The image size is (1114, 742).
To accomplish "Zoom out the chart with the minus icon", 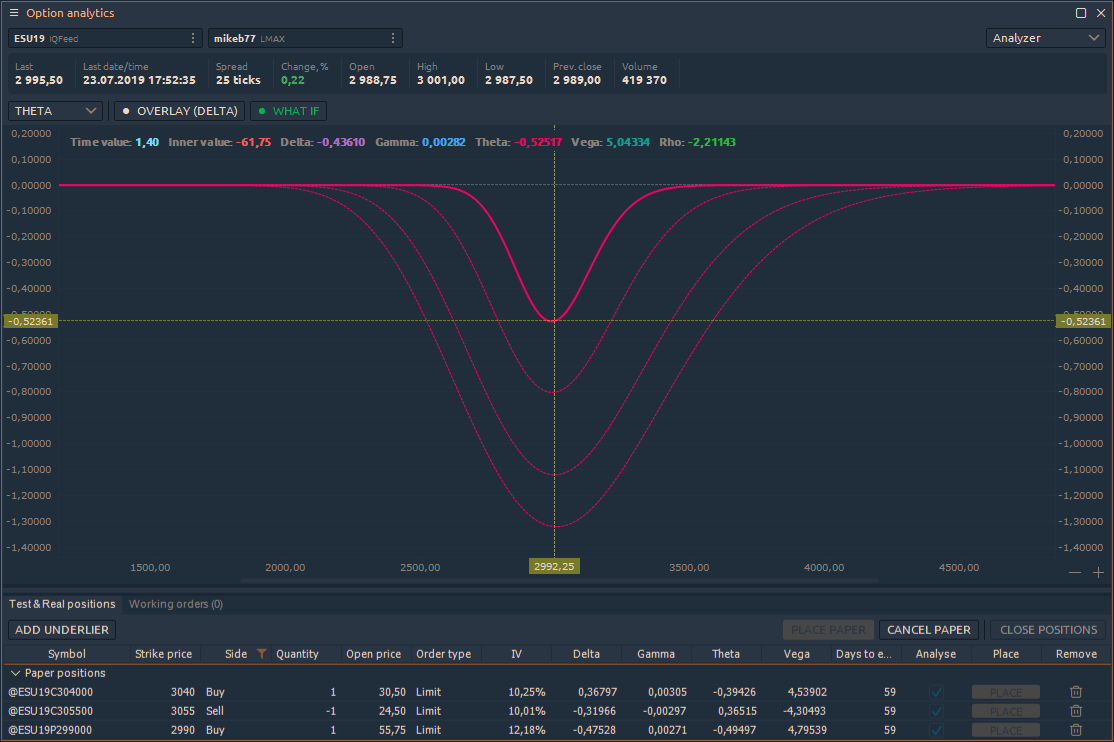I will pyautogui.click(x=1075, y=572).
